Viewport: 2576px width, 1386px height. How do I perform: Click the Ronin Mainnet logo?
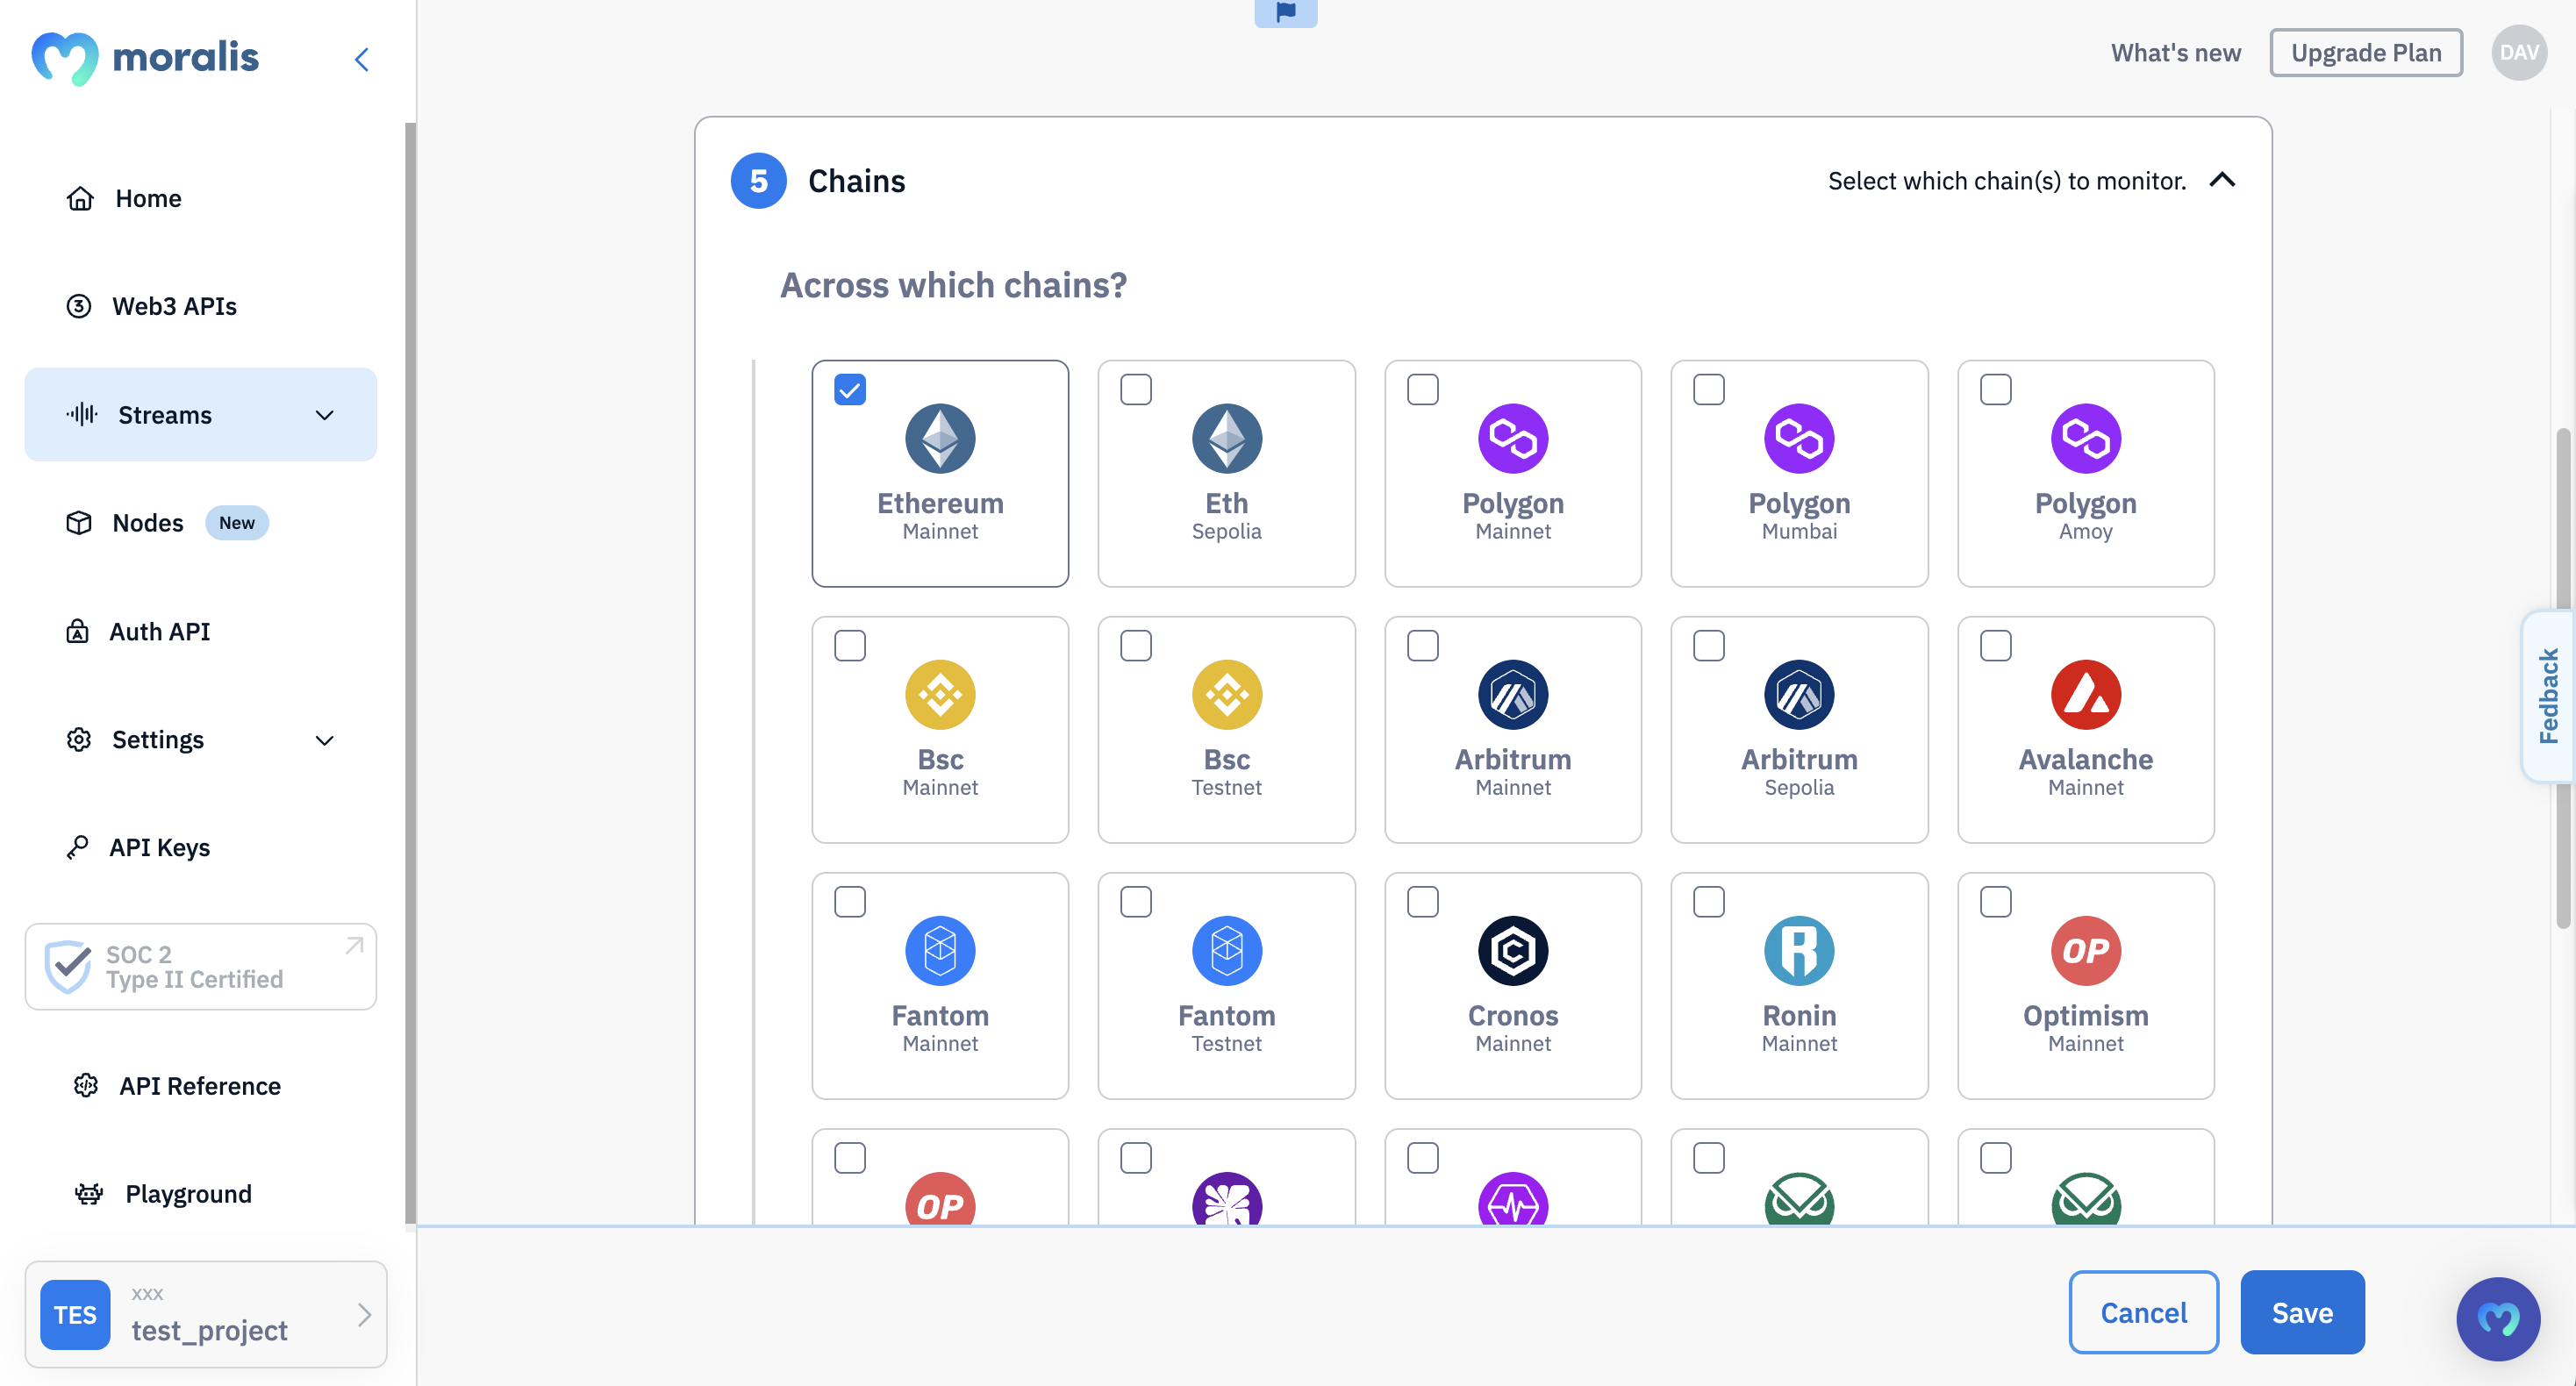[x=1798, y=950]
